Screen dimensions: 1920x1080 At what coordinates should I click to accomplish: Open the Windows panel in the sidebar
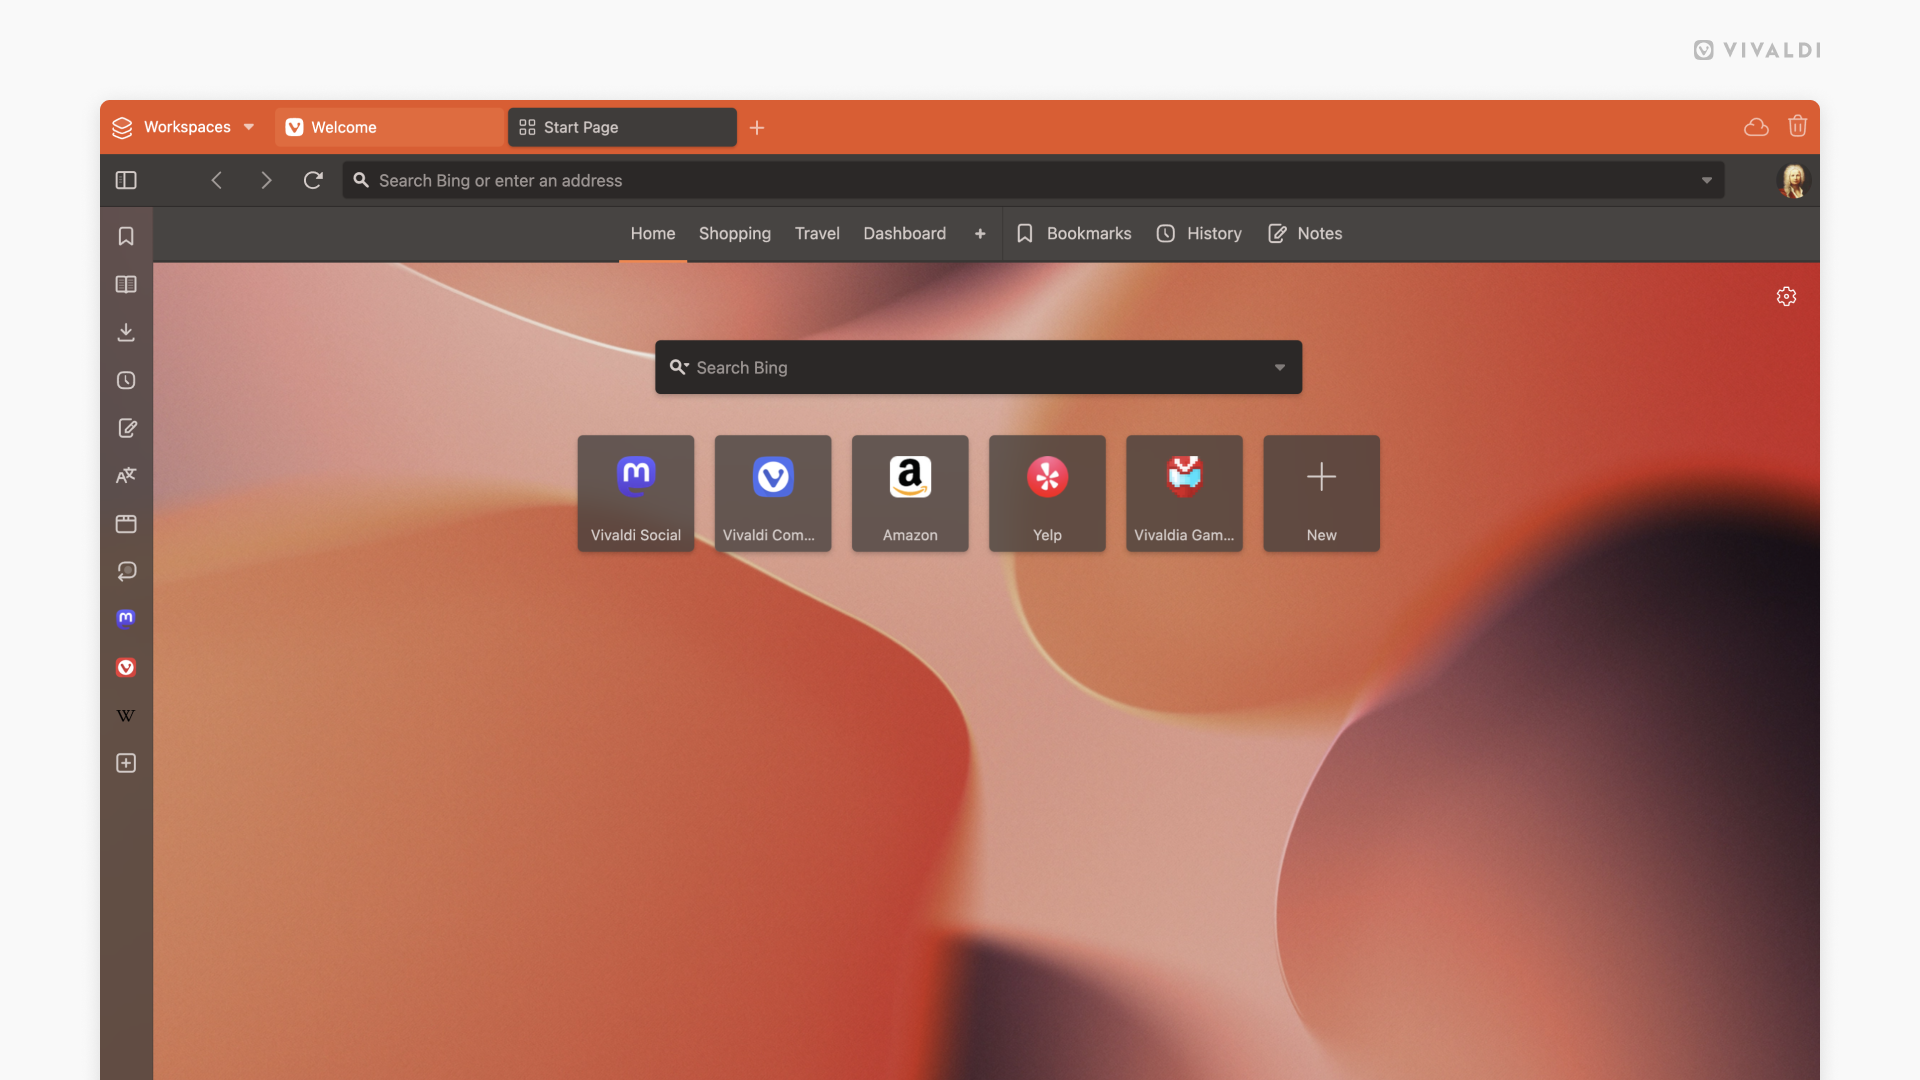[x=126, y=523]
